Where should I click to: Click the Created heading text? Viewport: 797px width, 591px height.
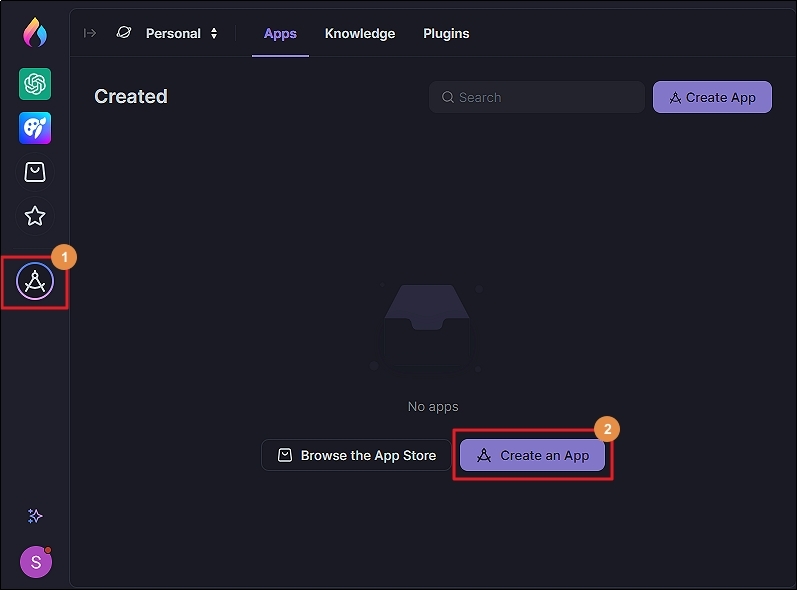click(x=131, y=97)
